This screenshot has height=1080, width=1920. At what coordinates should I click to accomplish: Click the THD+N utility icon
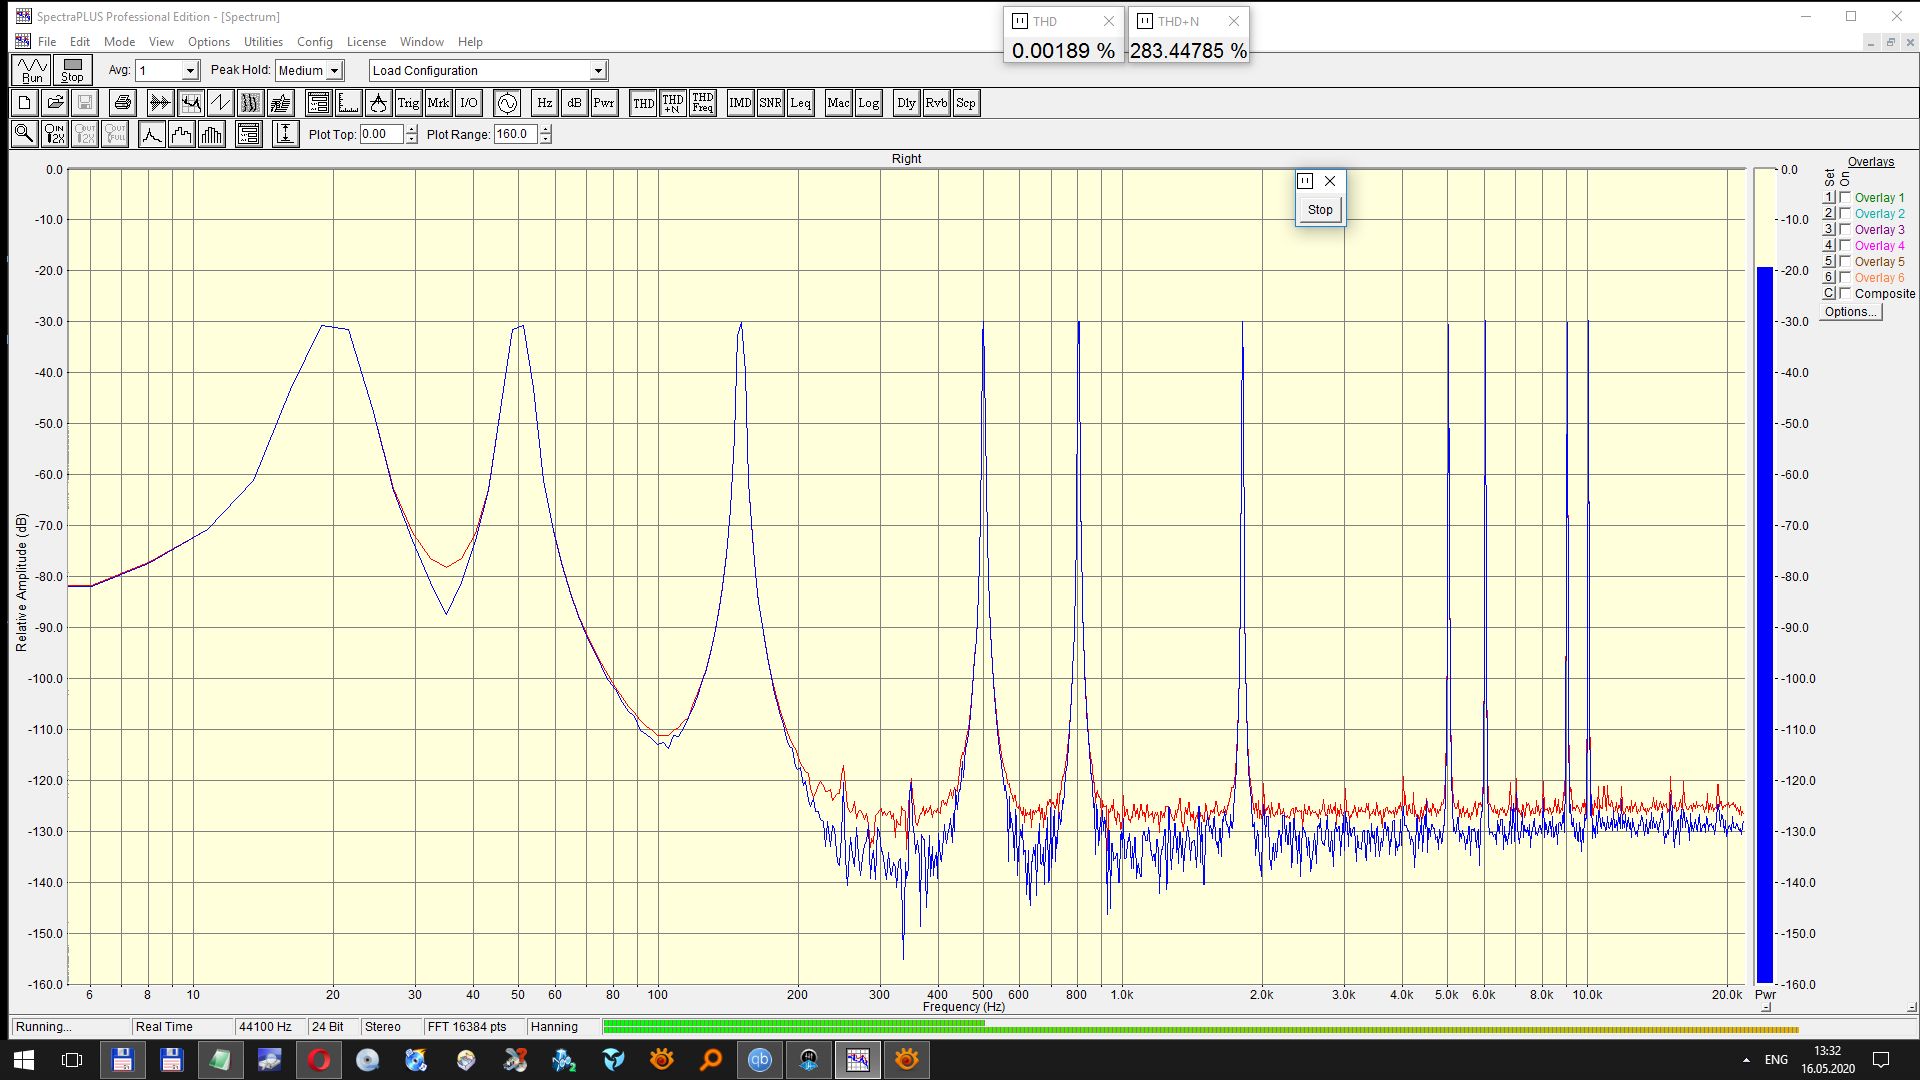(x=673, y=103)
